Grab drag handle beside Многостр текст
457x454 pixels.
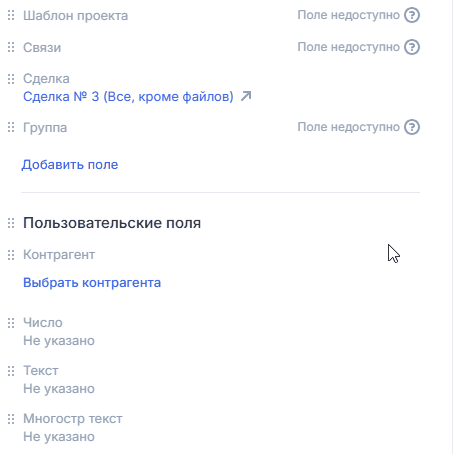(x=11, y=419)
